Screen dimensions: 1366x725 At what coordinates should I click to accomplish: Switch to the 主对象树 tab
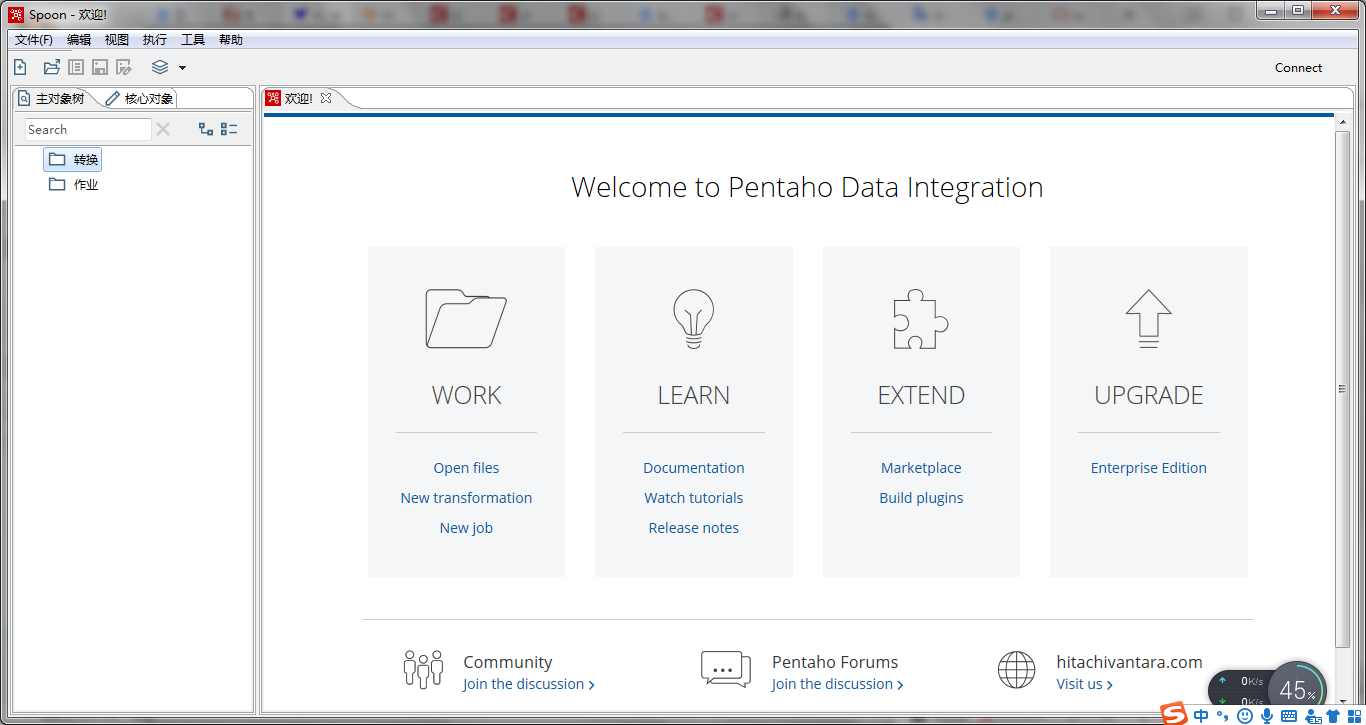[52, 99]
